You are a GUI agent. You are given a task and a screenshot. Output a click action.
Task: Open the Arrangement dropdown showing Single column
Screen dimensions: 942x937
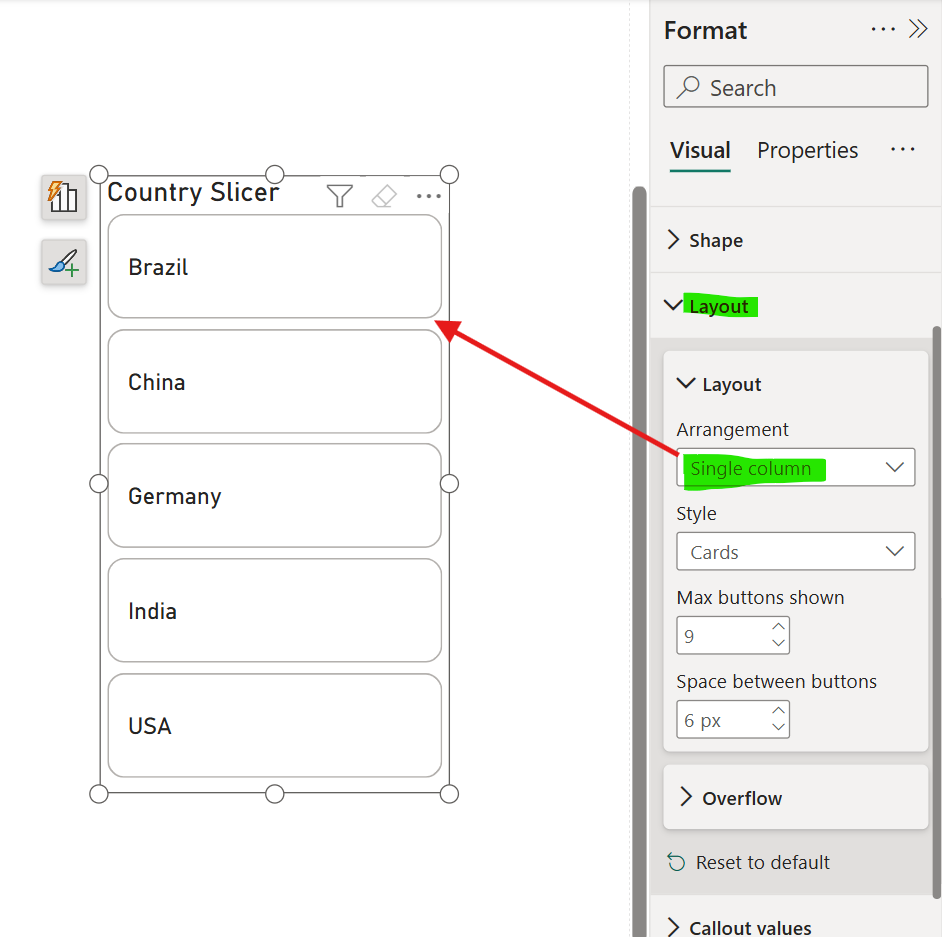[x=795, y=467]
